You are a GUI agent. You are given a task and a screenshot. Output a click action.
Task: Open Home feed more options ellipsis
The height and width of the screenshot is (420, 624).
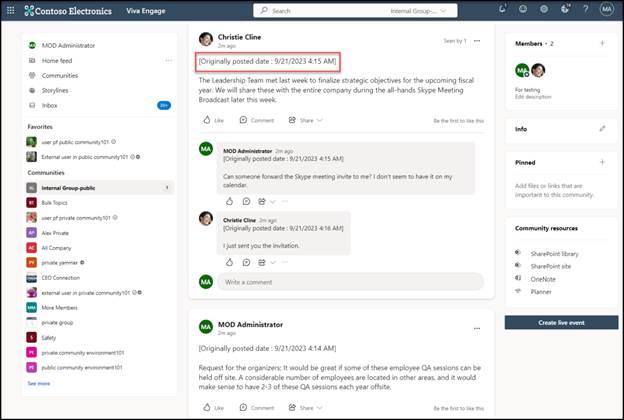(x=169, y=61)
